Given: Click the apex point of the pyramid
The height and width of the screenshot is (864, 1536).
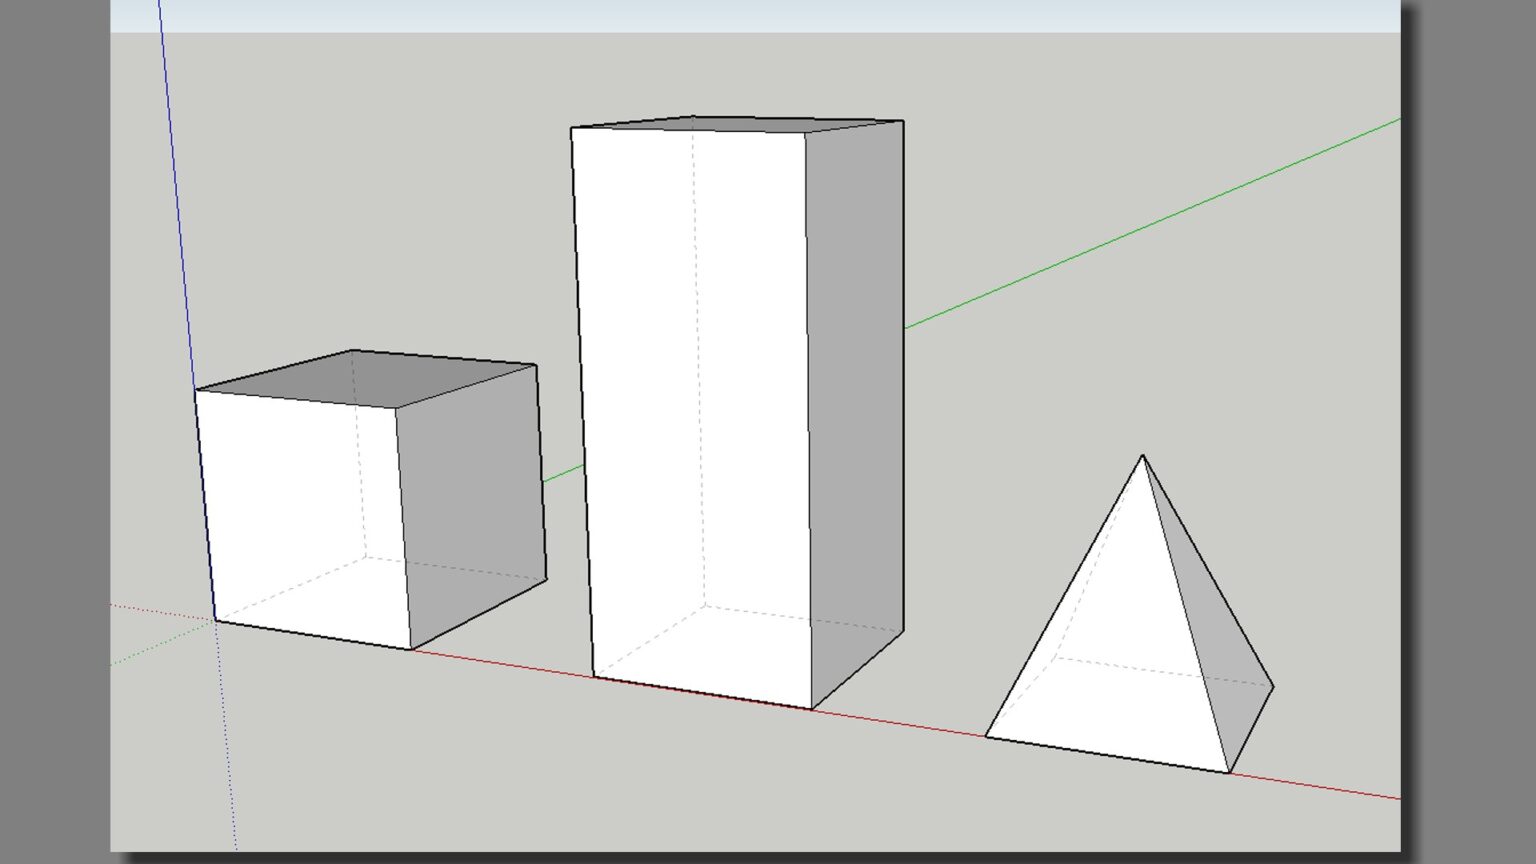Looking at the screenshot, I should [x=1143, y=456].
